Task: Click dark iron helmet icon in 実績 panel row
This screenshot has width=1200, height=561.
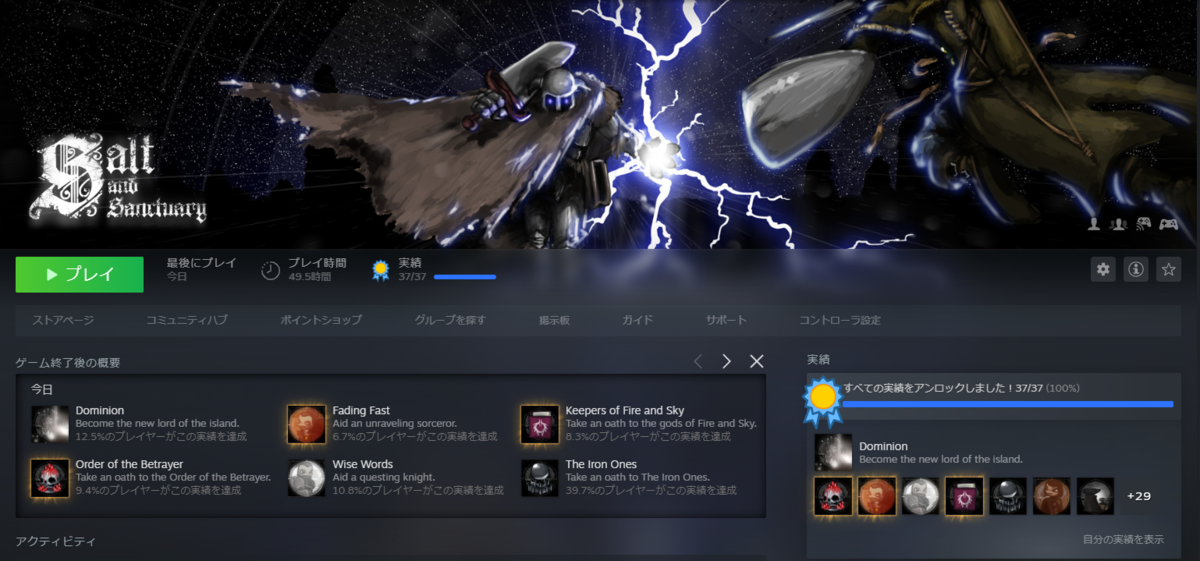Action: point(1008,496)
